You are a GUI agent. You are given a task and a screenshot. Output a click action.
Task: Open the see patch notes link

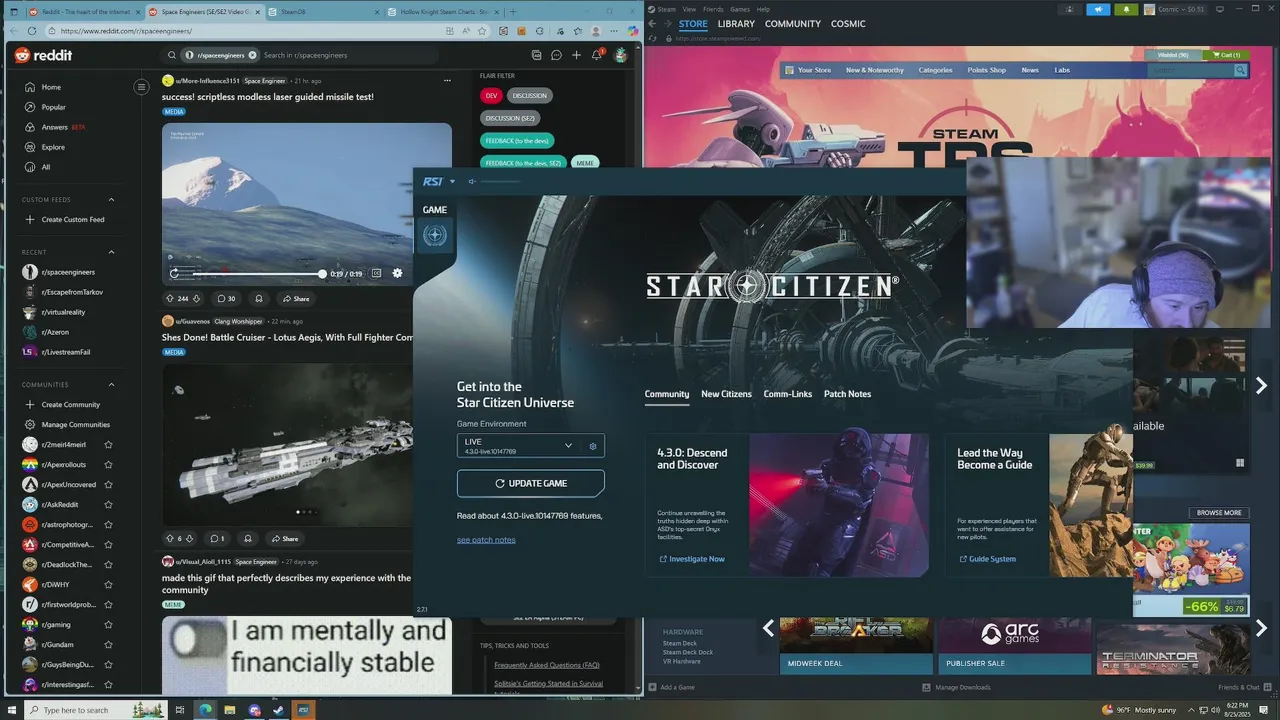point(486,540)
